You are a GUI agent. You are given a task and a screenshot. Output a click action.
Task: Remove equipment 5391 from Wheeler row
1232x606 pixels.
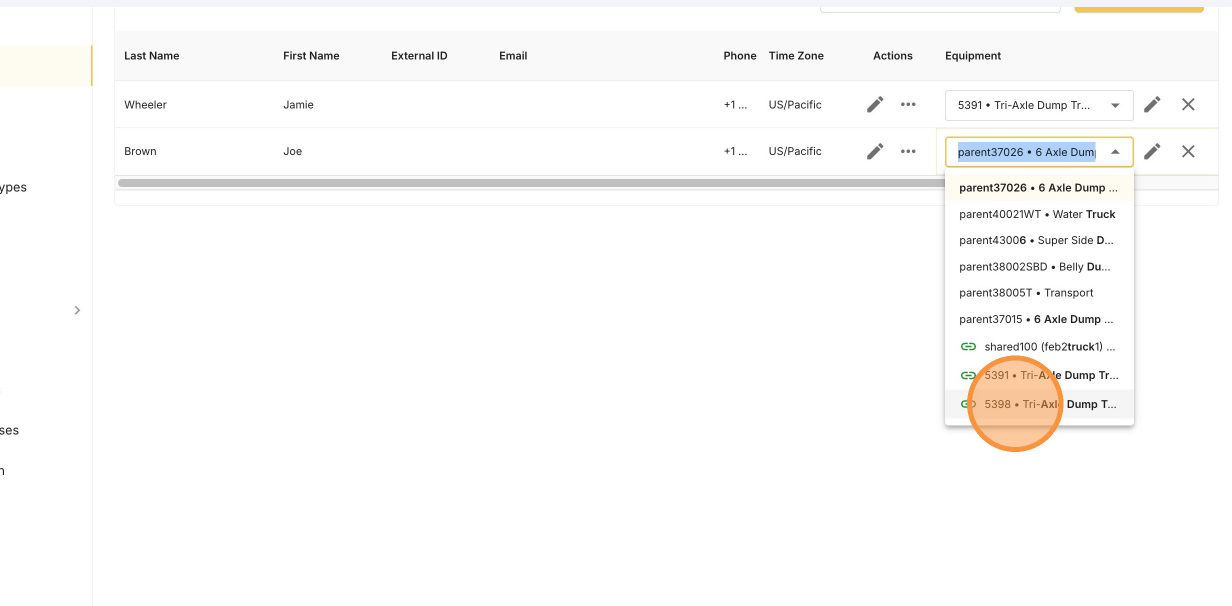tap(1188, 104)
